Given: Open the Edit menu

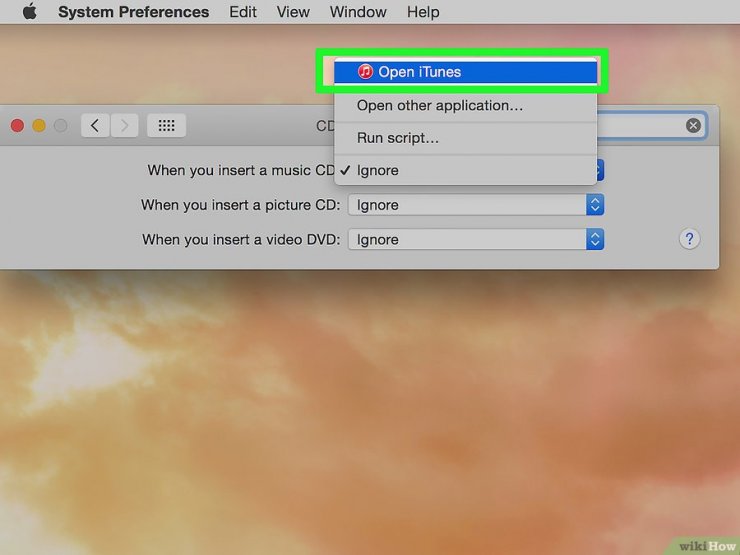Looking at the screenshot, I should 243,12.
